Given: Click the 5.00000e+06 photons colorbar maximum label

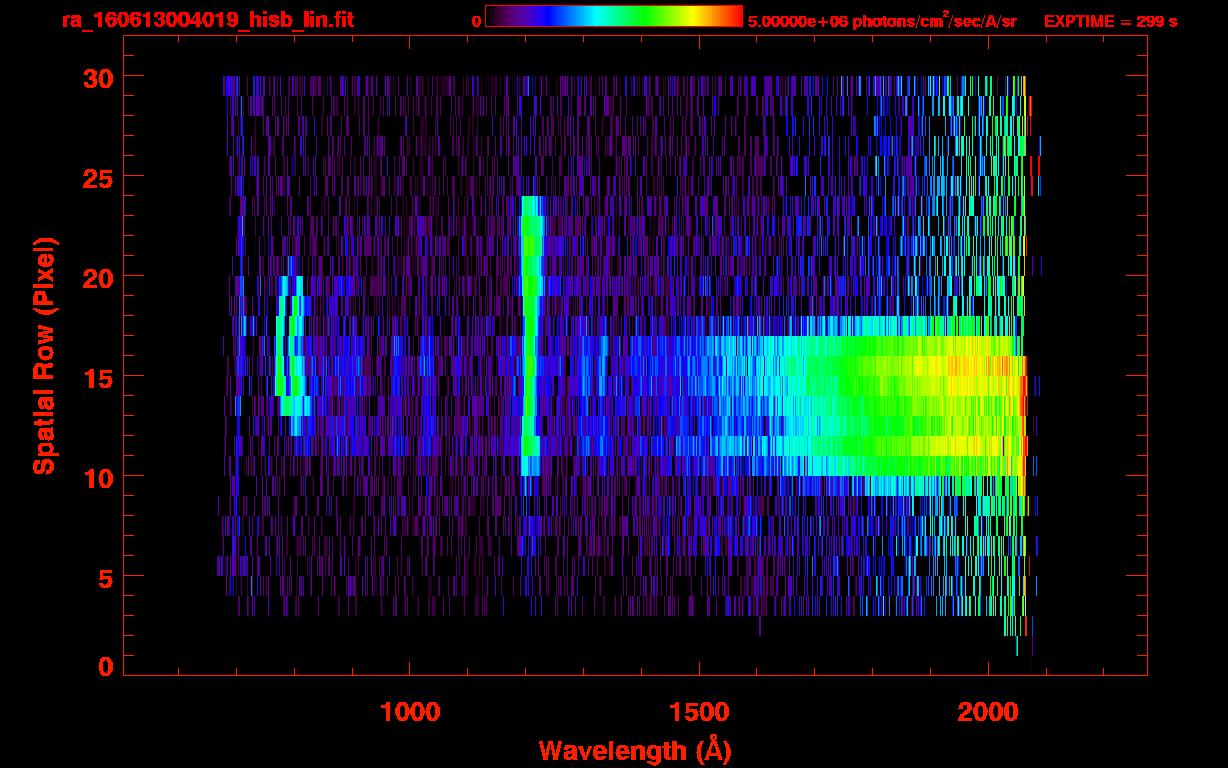Looking at the screenshot, I should click(x=882, y=21).
